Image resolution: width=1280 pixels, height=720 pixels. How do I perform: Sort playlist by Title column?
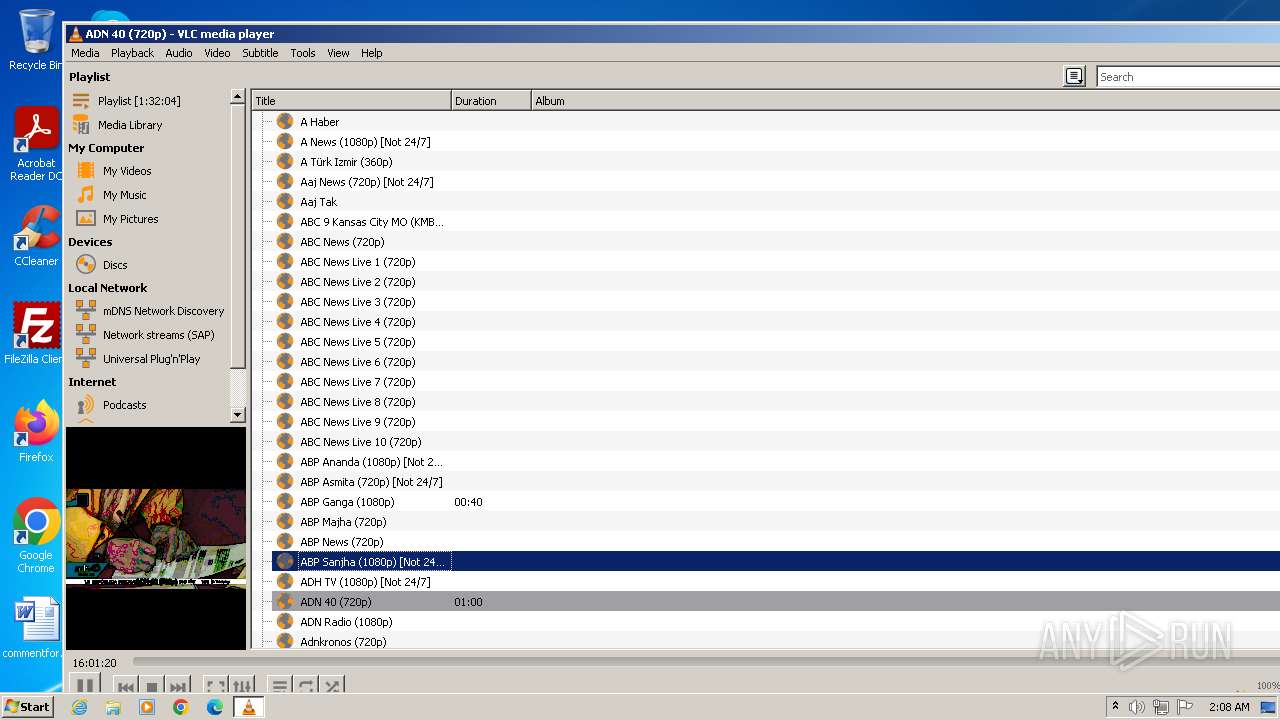pyautogui.click(x=351, y=101)
